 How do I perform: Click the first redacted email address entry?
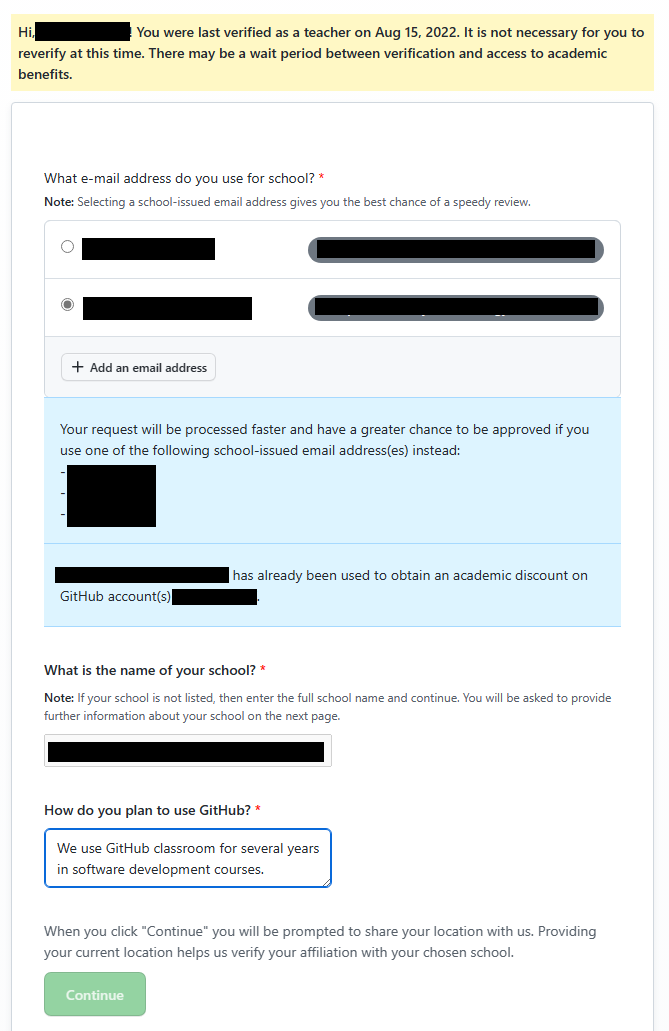pyautogui.click(x=150, y=249)
